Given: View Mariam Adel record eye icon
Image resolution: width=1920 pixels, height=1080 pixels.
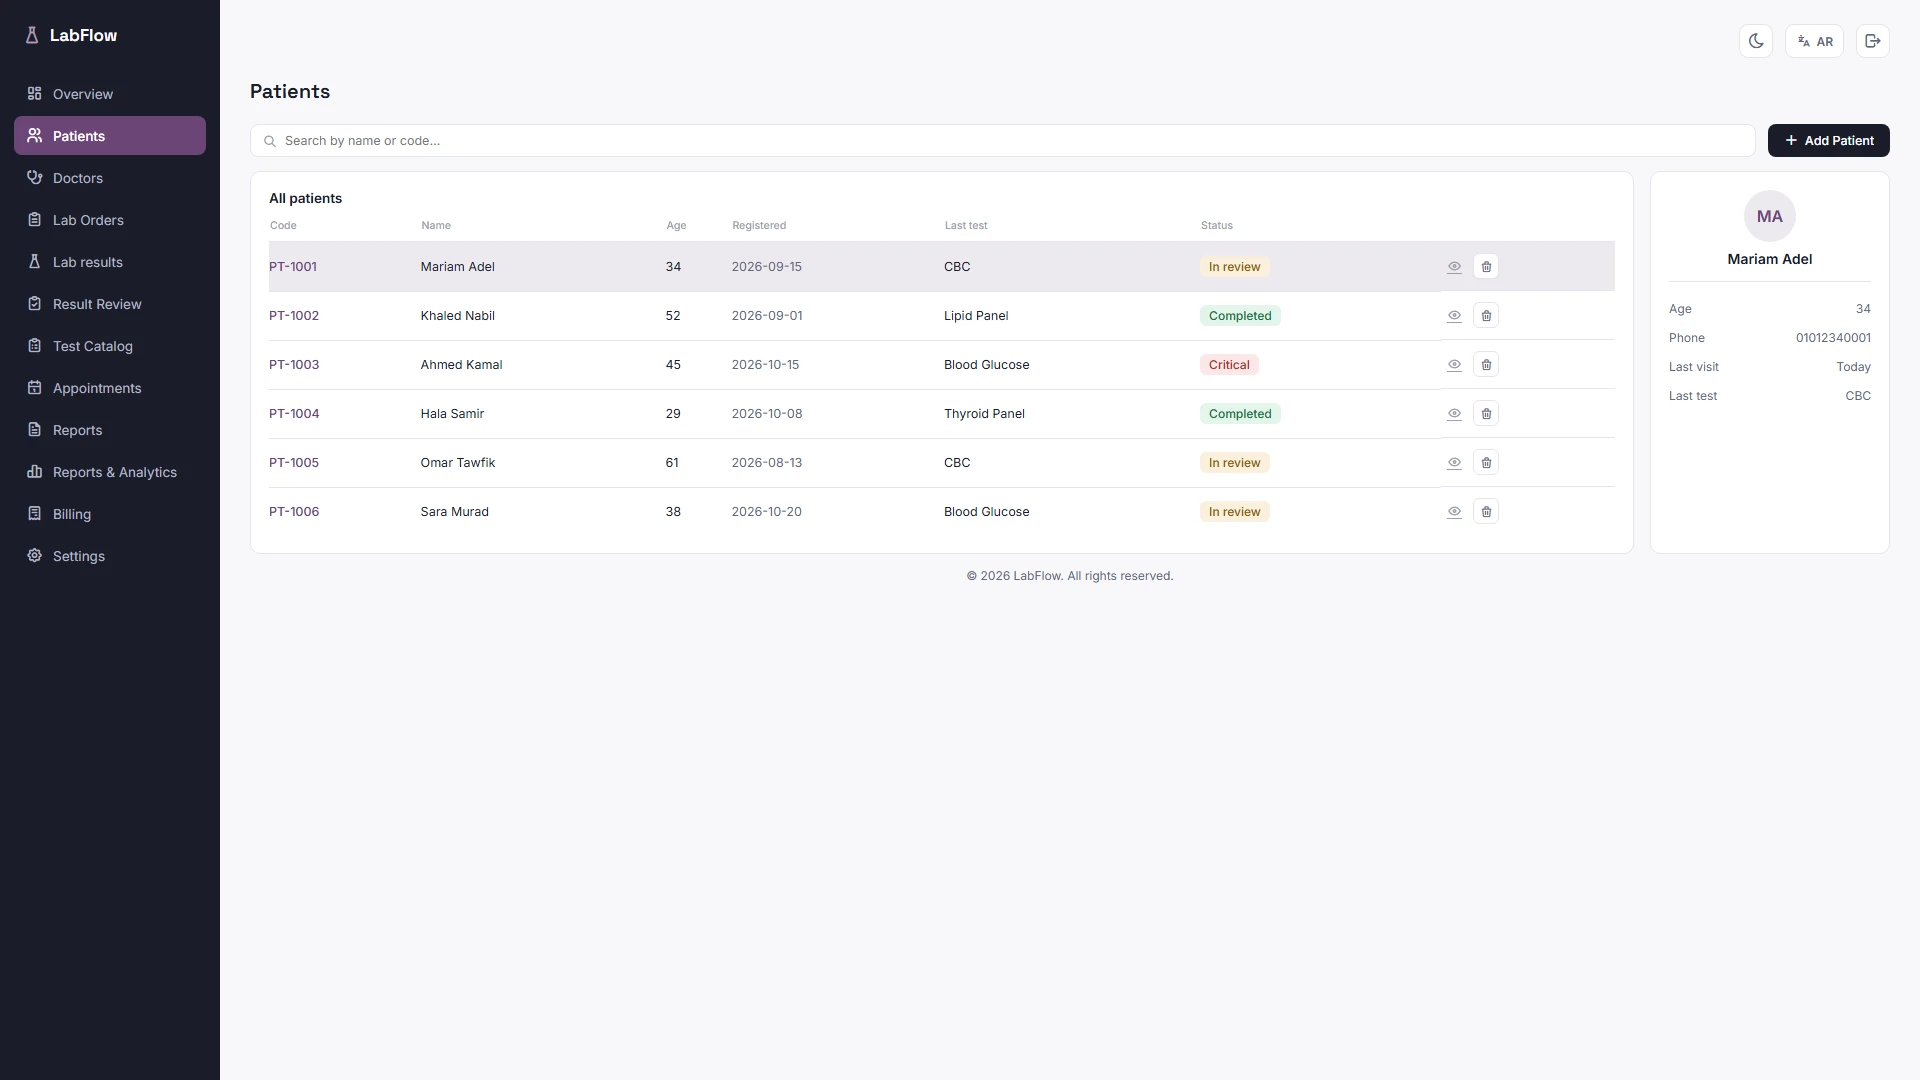Looking at the screenshot, I should click(1454, 267).
